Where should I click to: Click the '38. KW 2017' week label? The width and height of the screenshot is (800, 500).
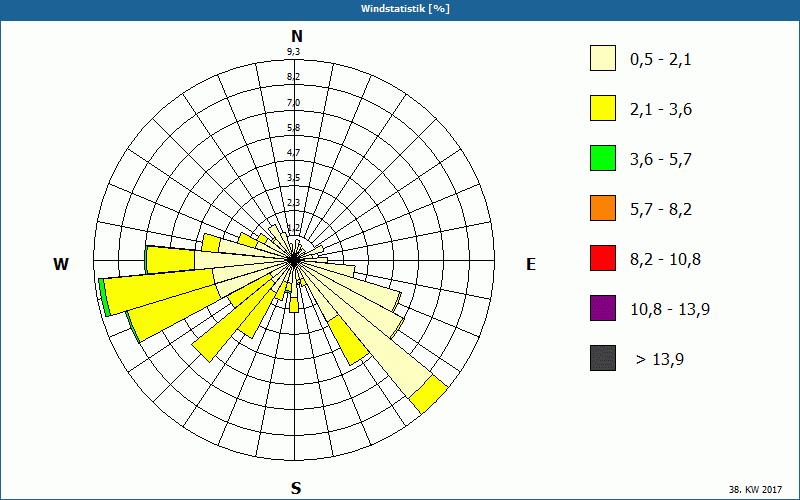click(x=755, y=489)
